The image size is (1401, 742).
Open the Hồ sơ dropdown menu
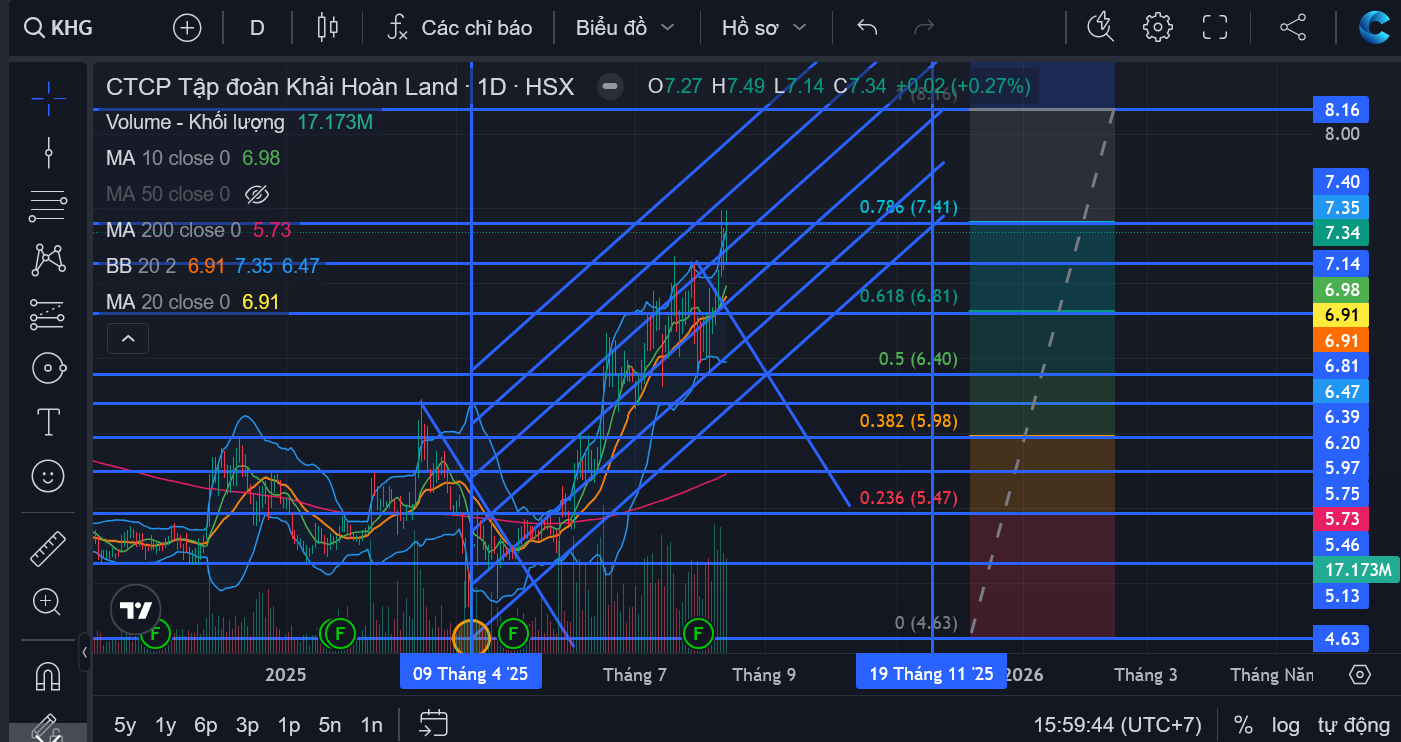point(764,27)
